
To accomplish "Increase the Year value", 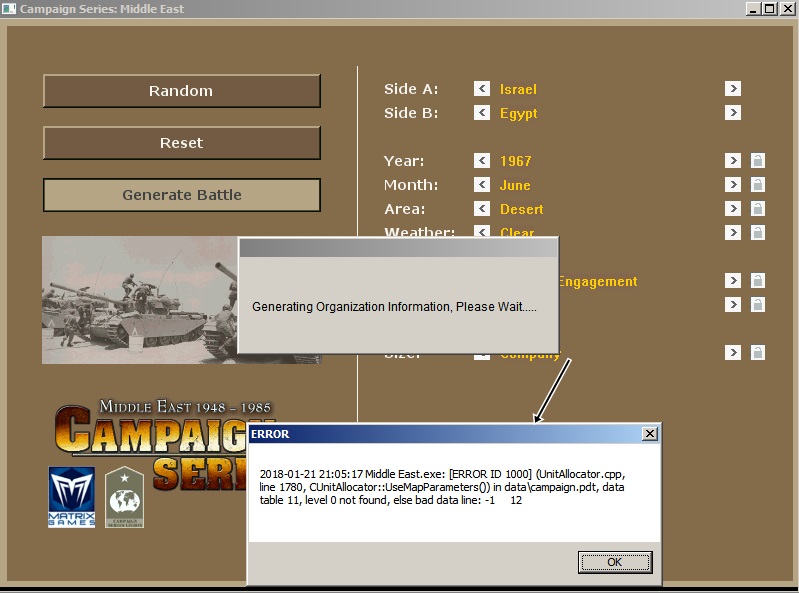I will [x=733, y=160].
